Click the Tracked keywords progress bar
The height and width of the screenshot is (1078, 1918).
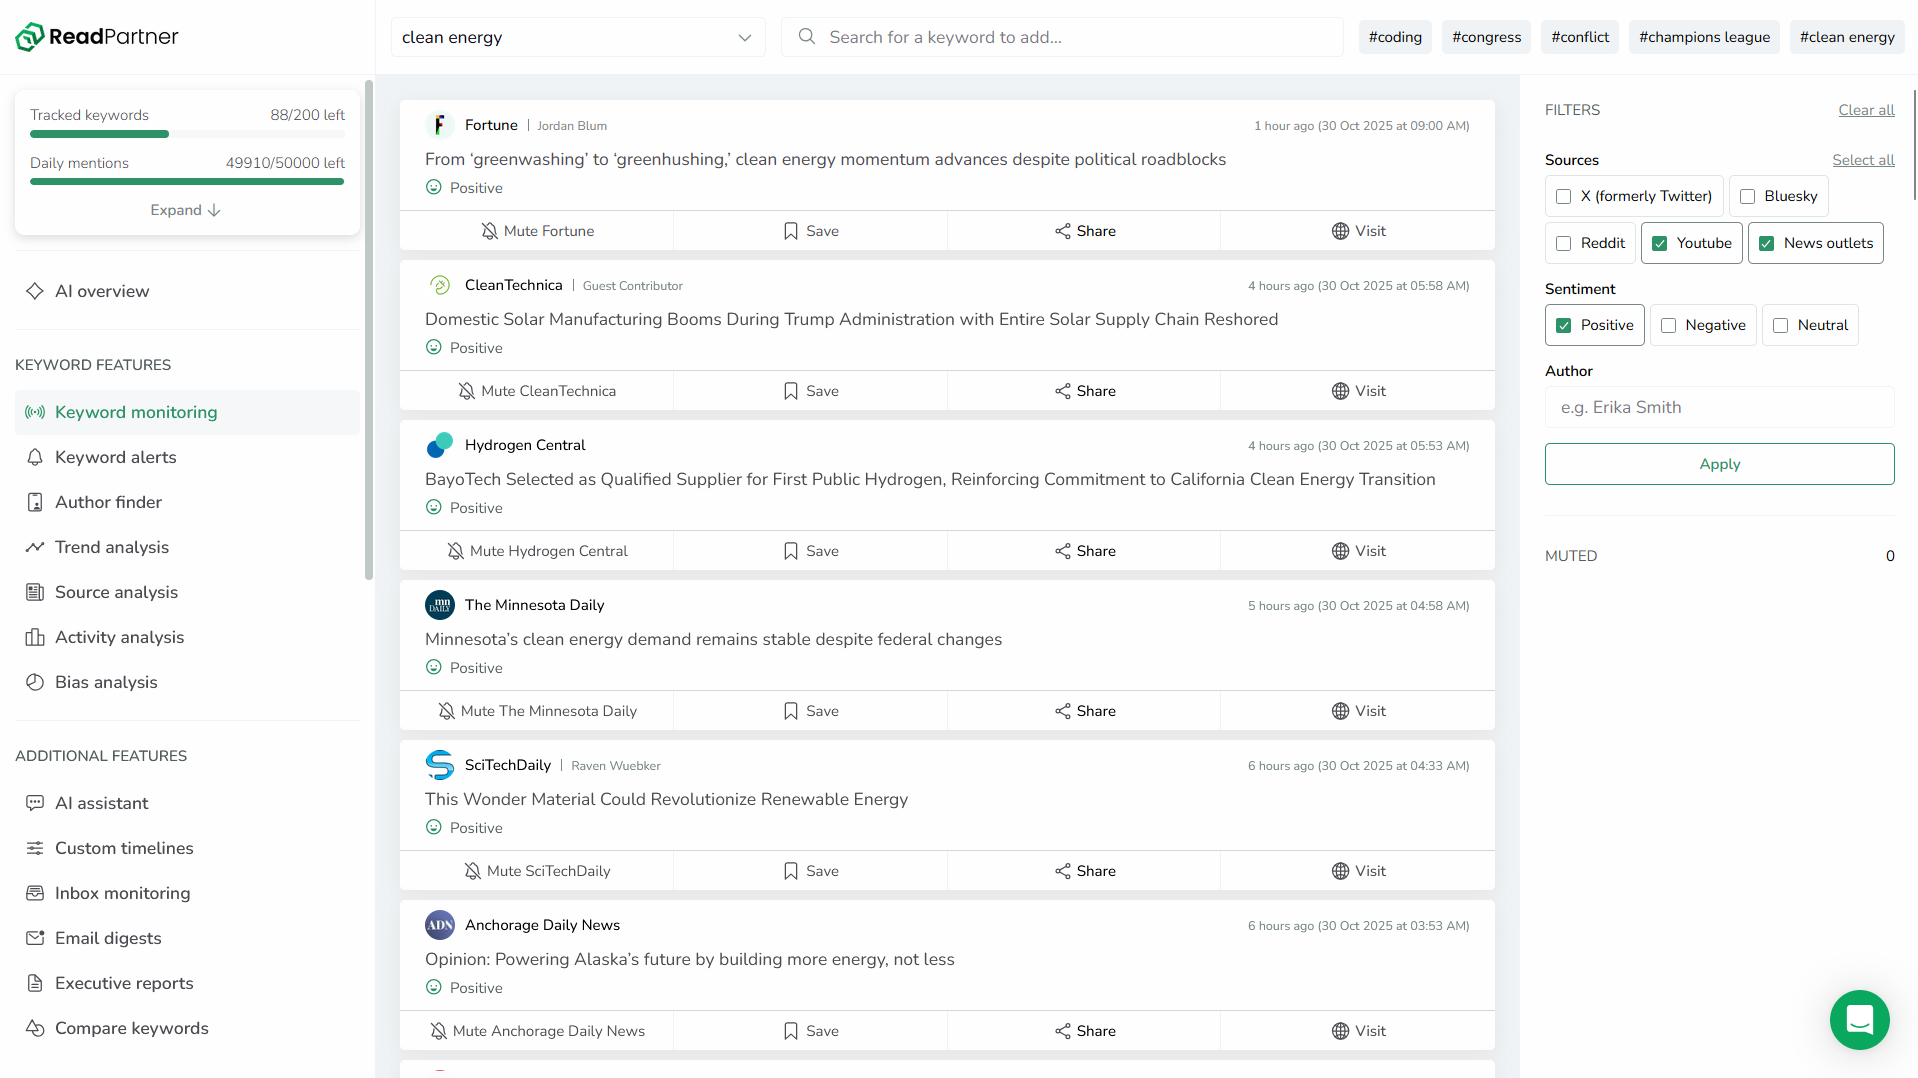pyautogui.click(x=187, y=134)
